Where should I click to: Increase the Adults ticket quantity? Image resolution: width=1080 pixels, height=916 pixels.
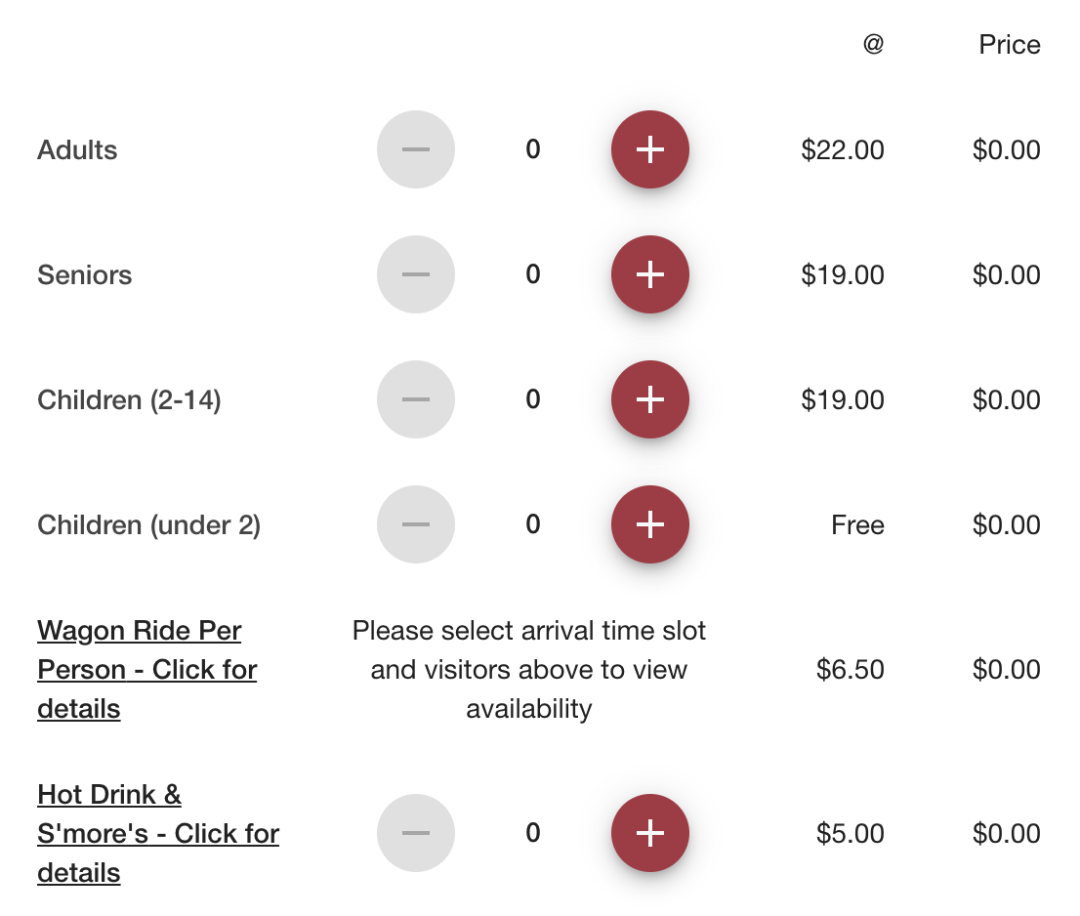[650, 150]
